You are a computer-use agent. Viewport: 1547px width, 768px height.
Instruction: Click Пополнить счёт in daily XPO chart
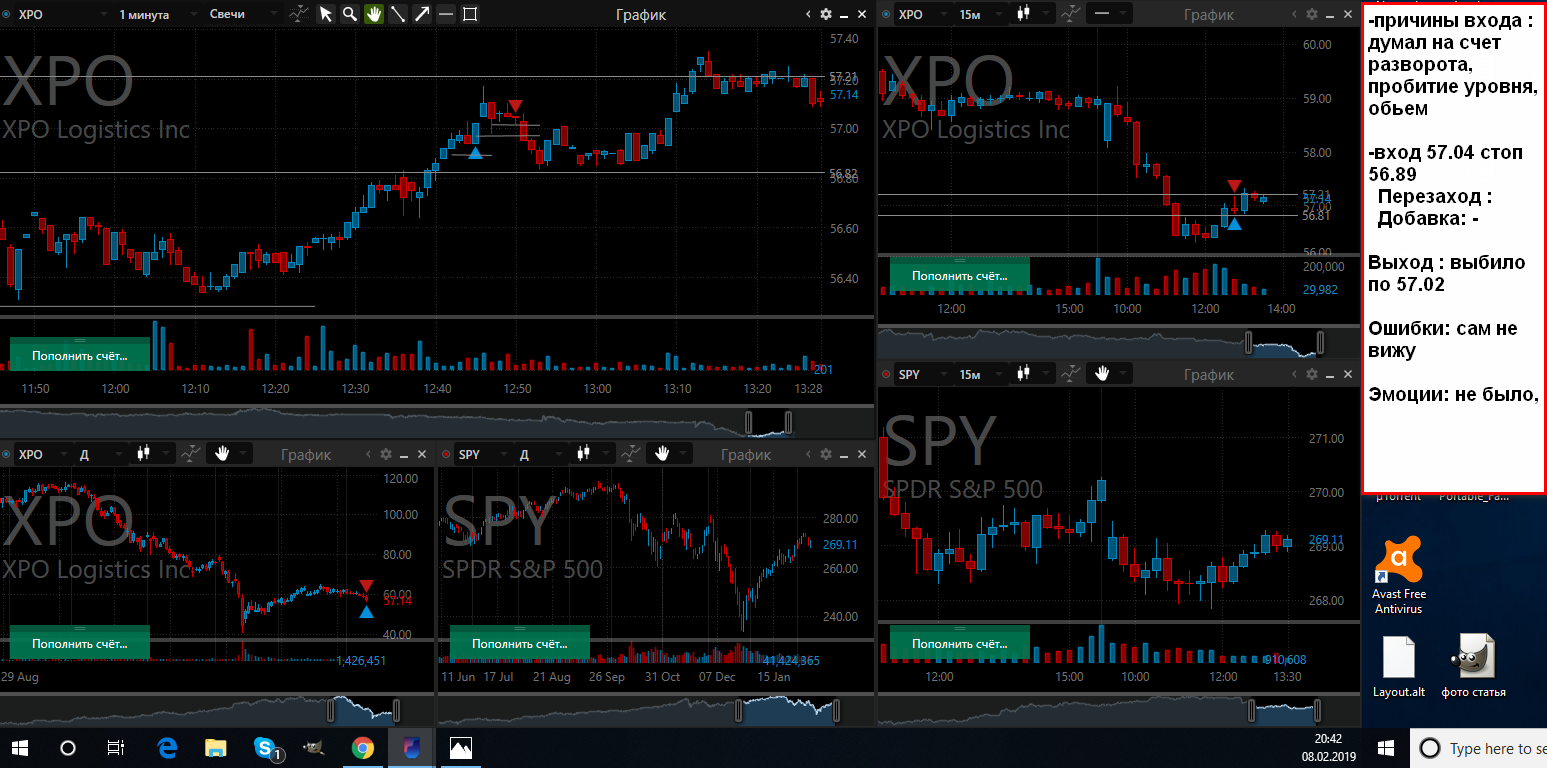coord(79,643)
